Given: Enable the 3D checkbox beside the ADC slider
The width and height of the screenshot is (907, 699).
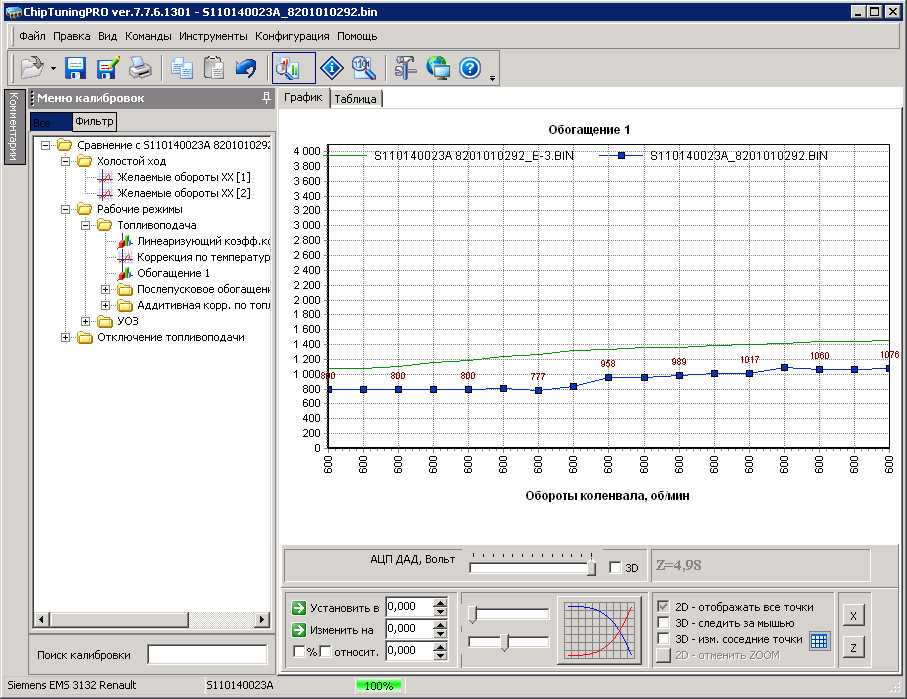Looking at the screenshot, I should (615, 568).
